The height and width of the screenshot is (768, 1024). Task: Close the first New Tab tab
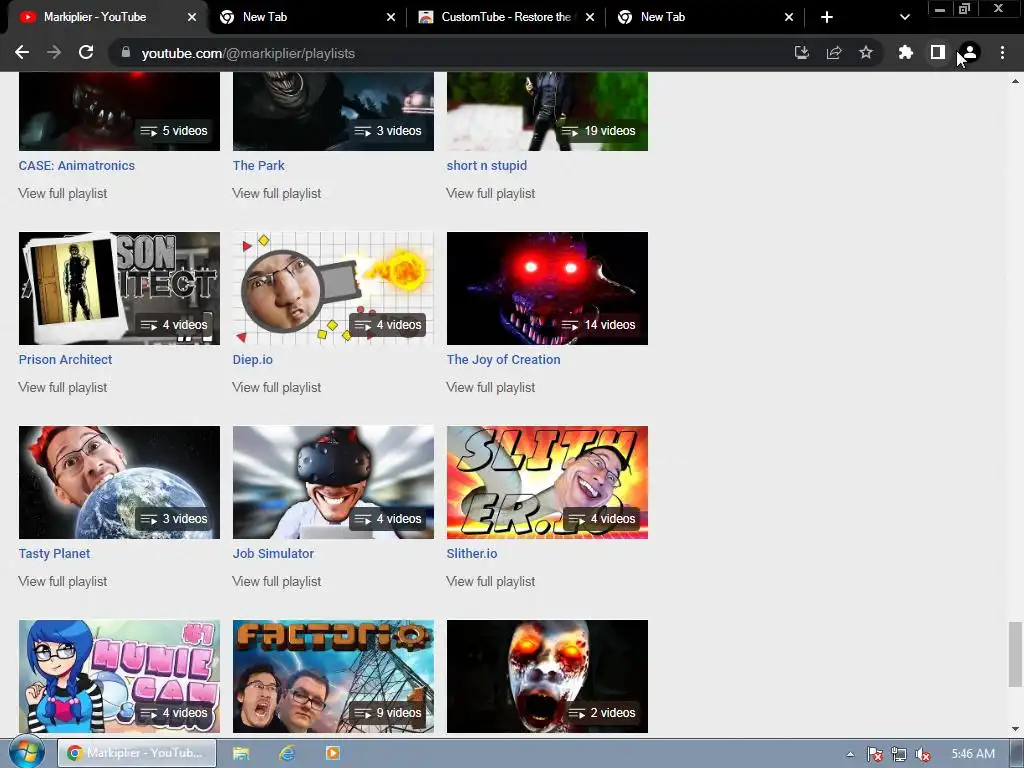click(391, 17)
